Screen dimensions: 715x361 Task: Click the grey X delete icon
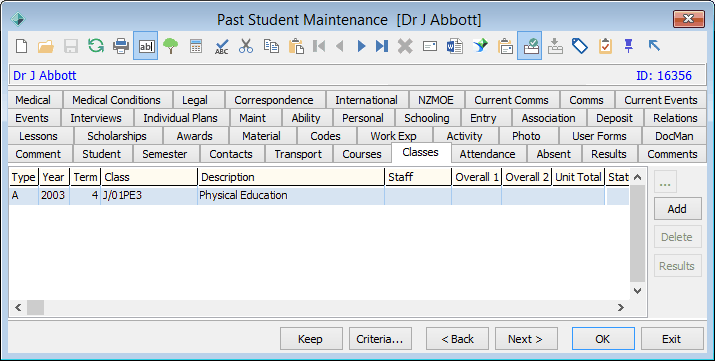click(405, 46)
